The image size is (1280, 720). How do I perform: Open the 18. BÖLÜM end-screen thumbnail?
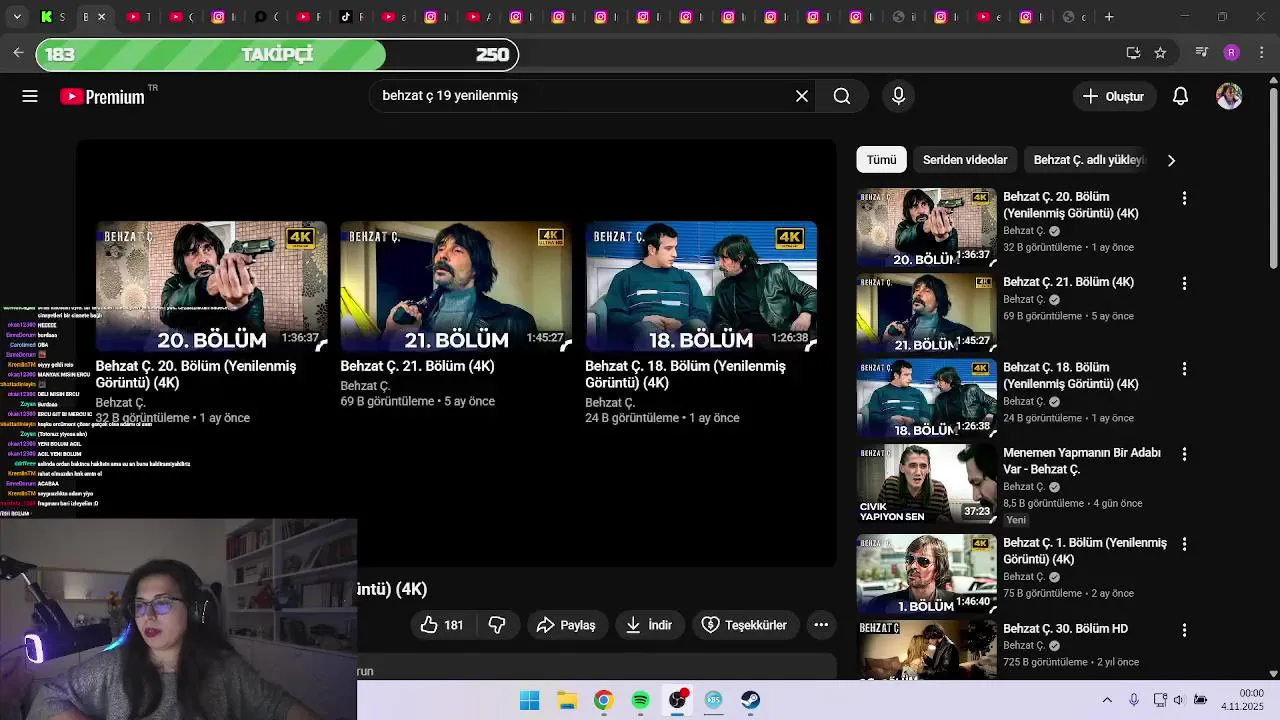point(701,286)
